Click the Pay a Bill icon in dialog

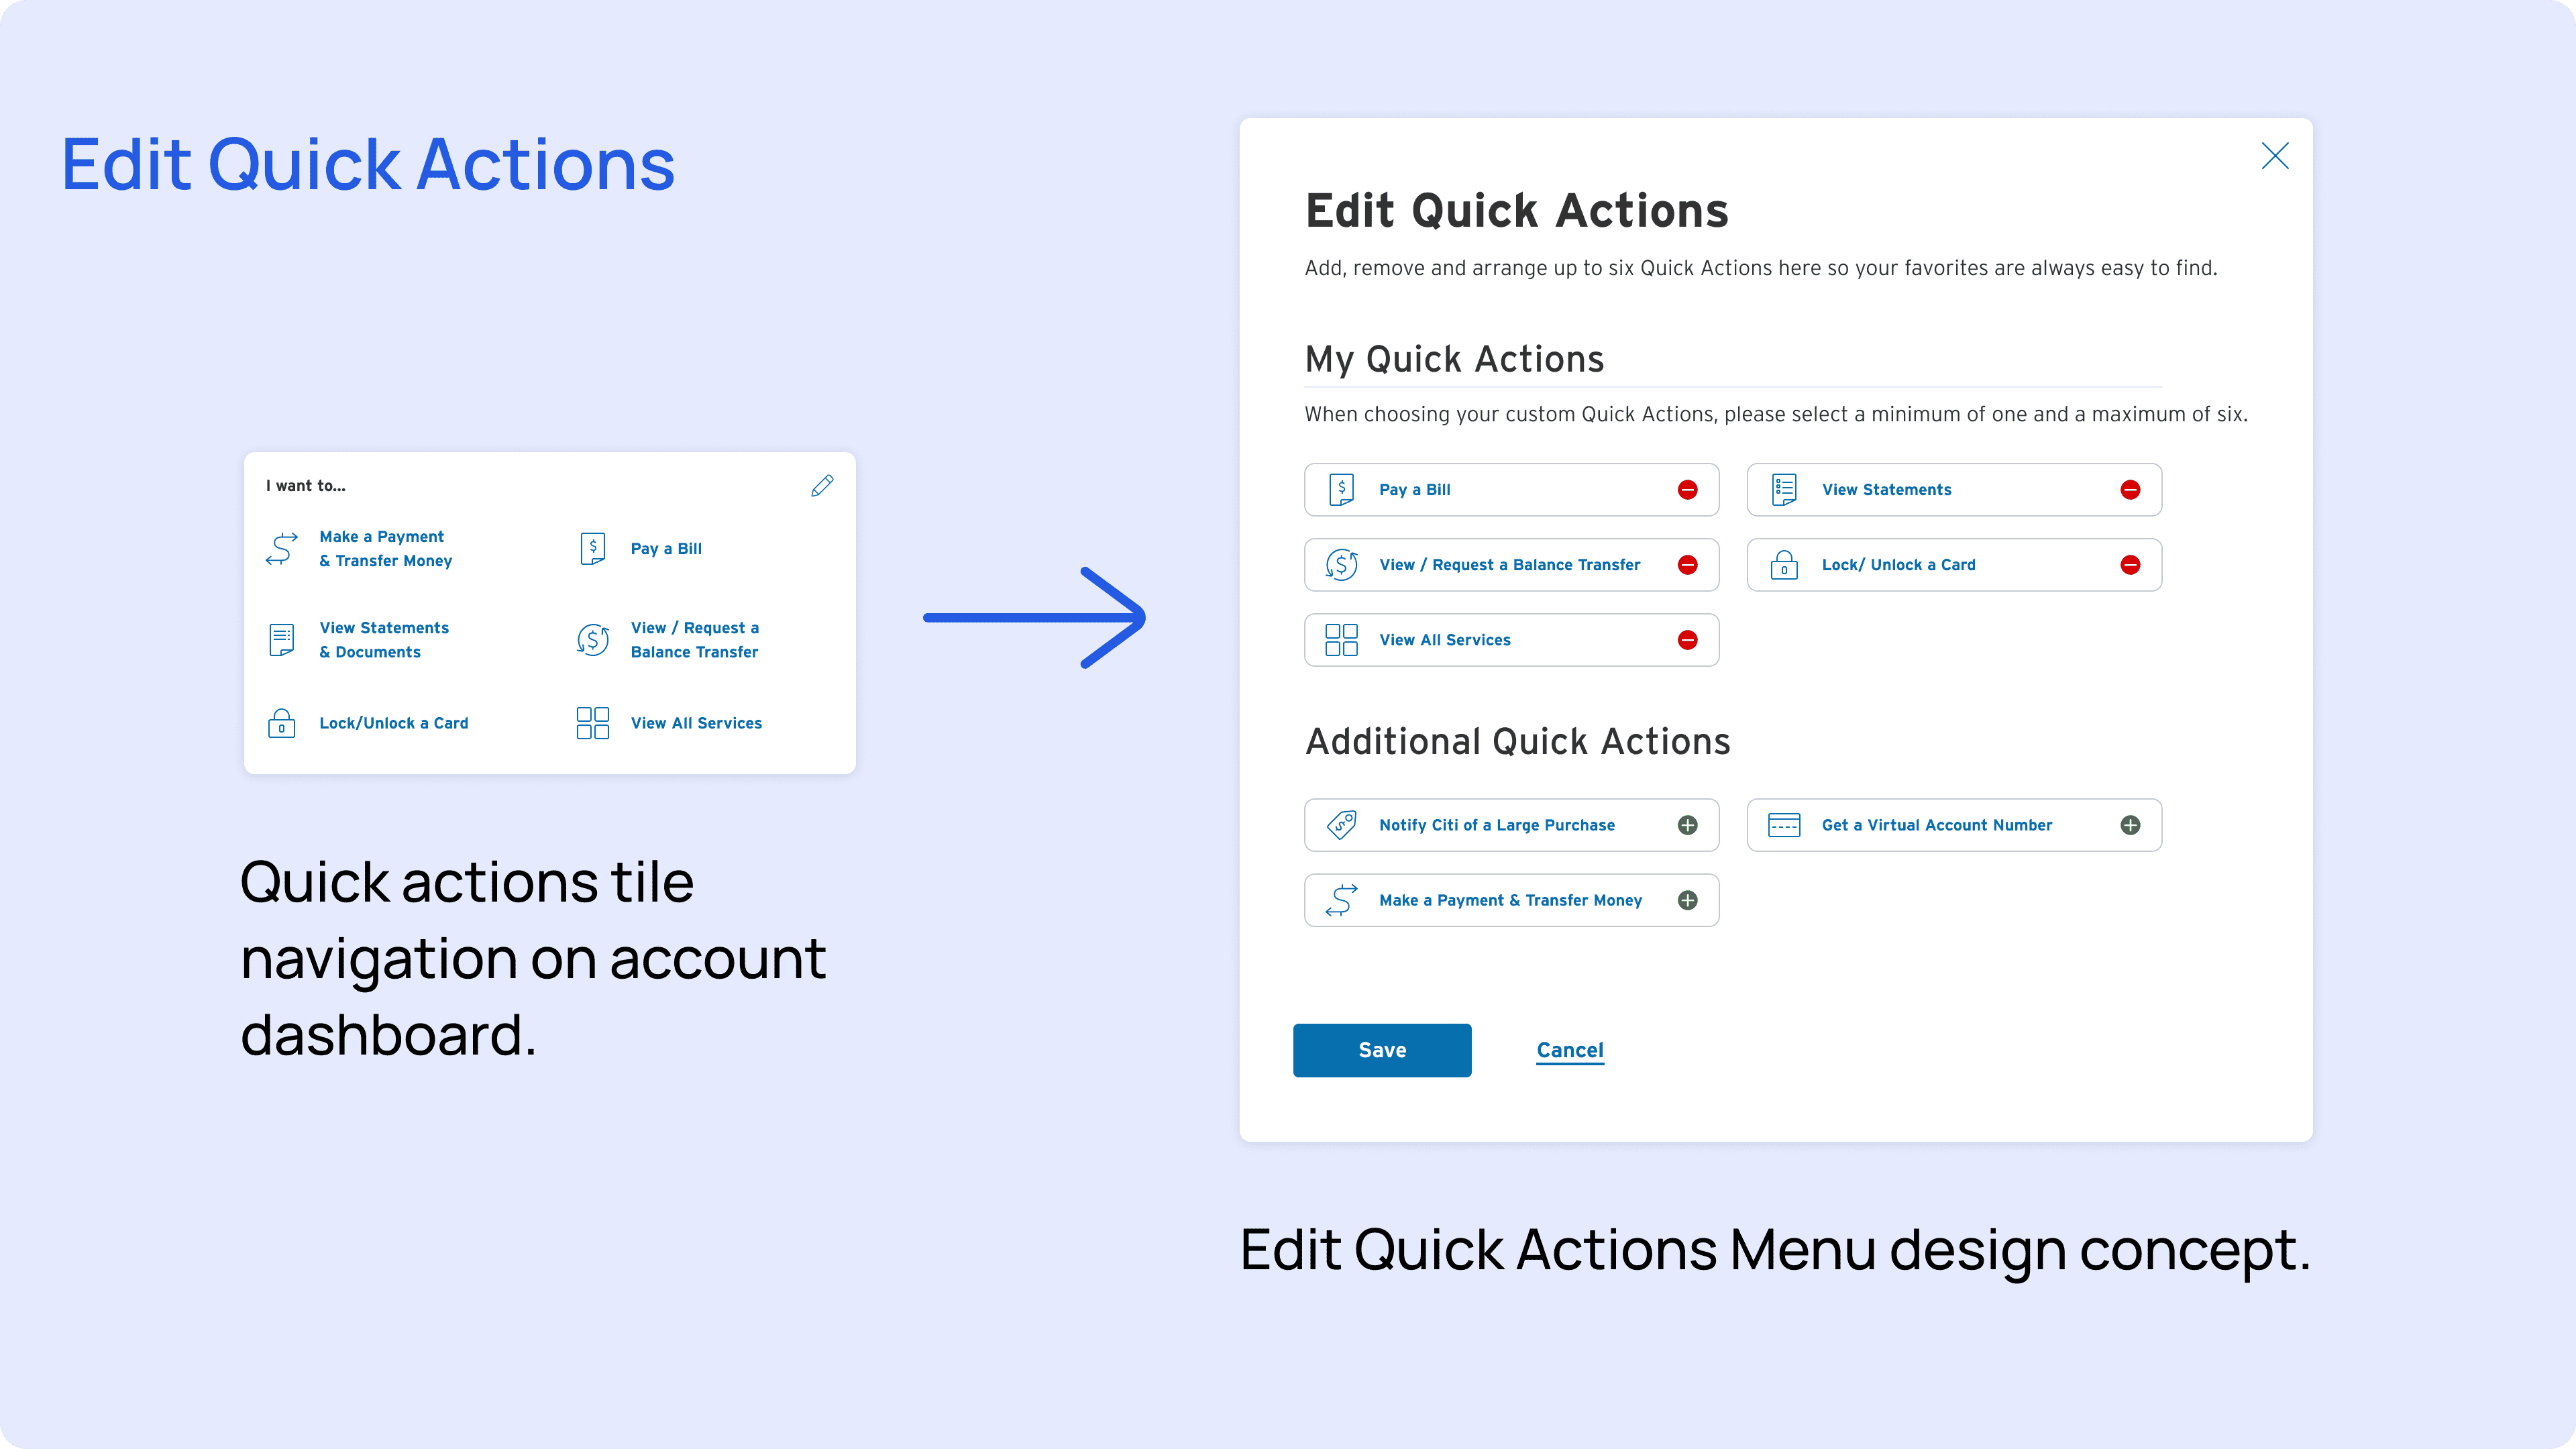coord(1341,490)
